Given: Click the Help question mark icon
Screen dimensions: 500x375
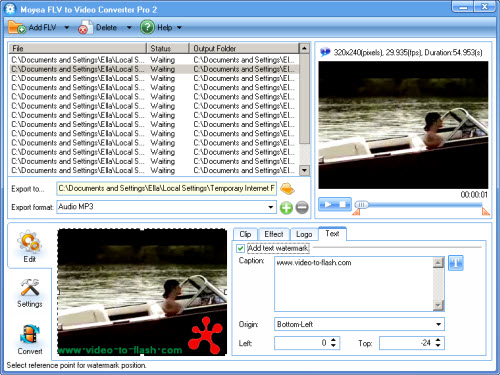Looking at the screenshot, I should [x=147, y=27].
